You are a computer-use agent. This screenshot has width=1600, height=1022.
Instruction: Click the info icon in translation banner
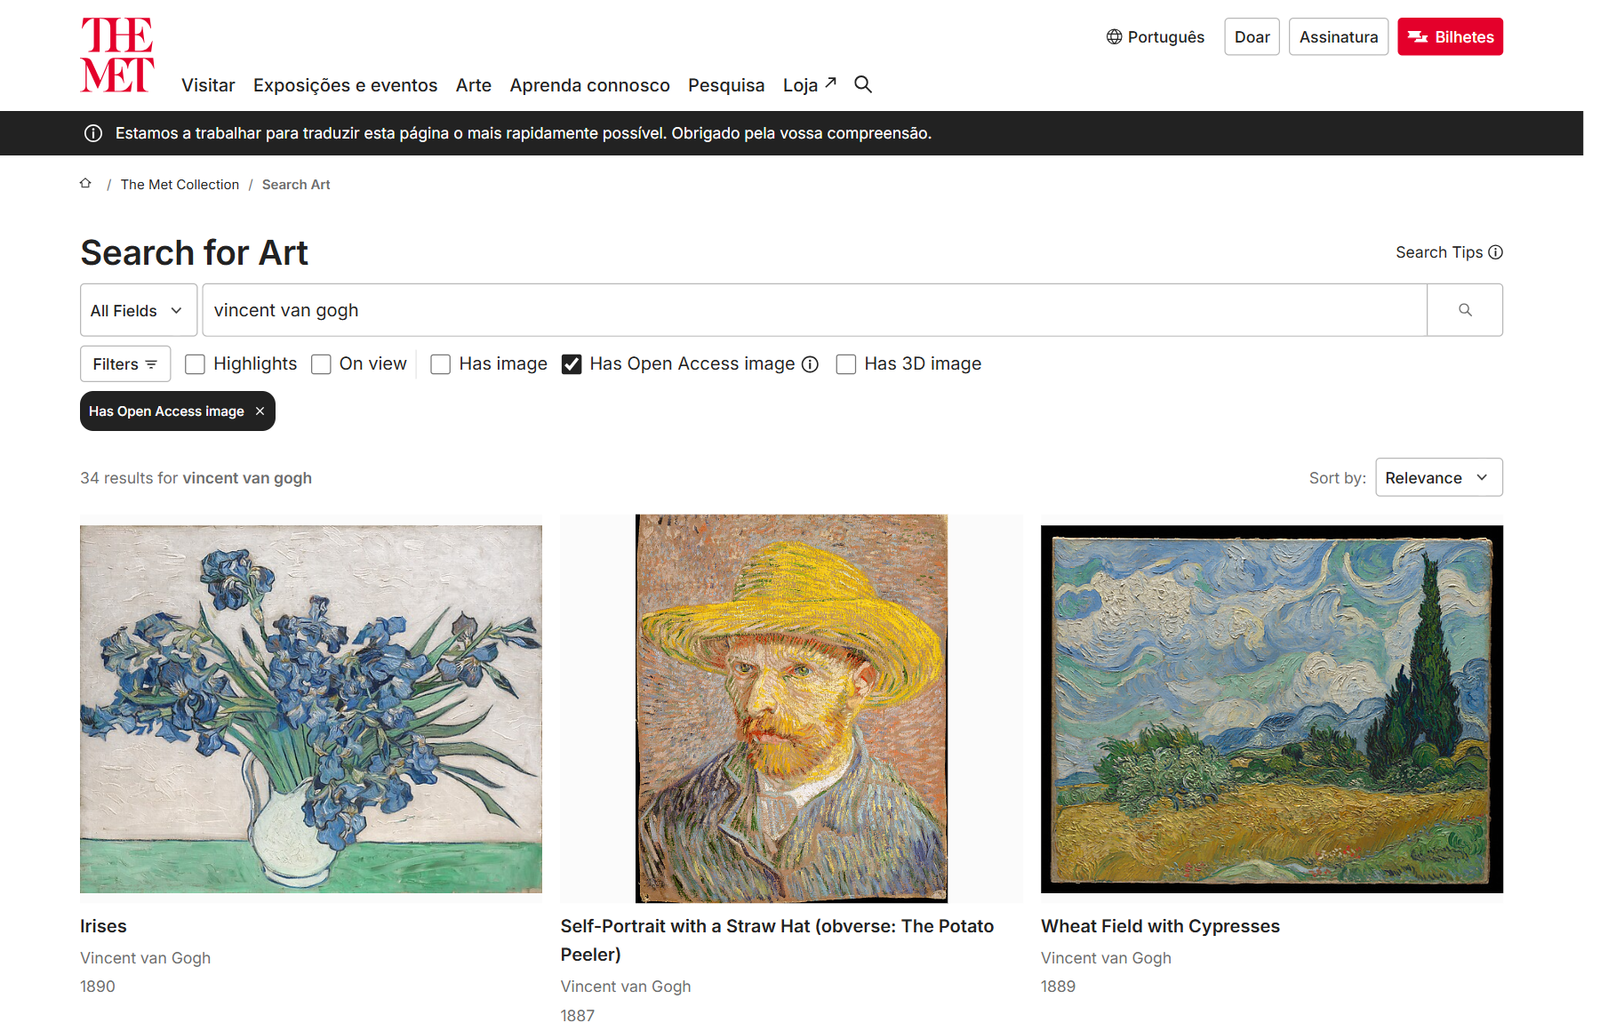[93, 133]
